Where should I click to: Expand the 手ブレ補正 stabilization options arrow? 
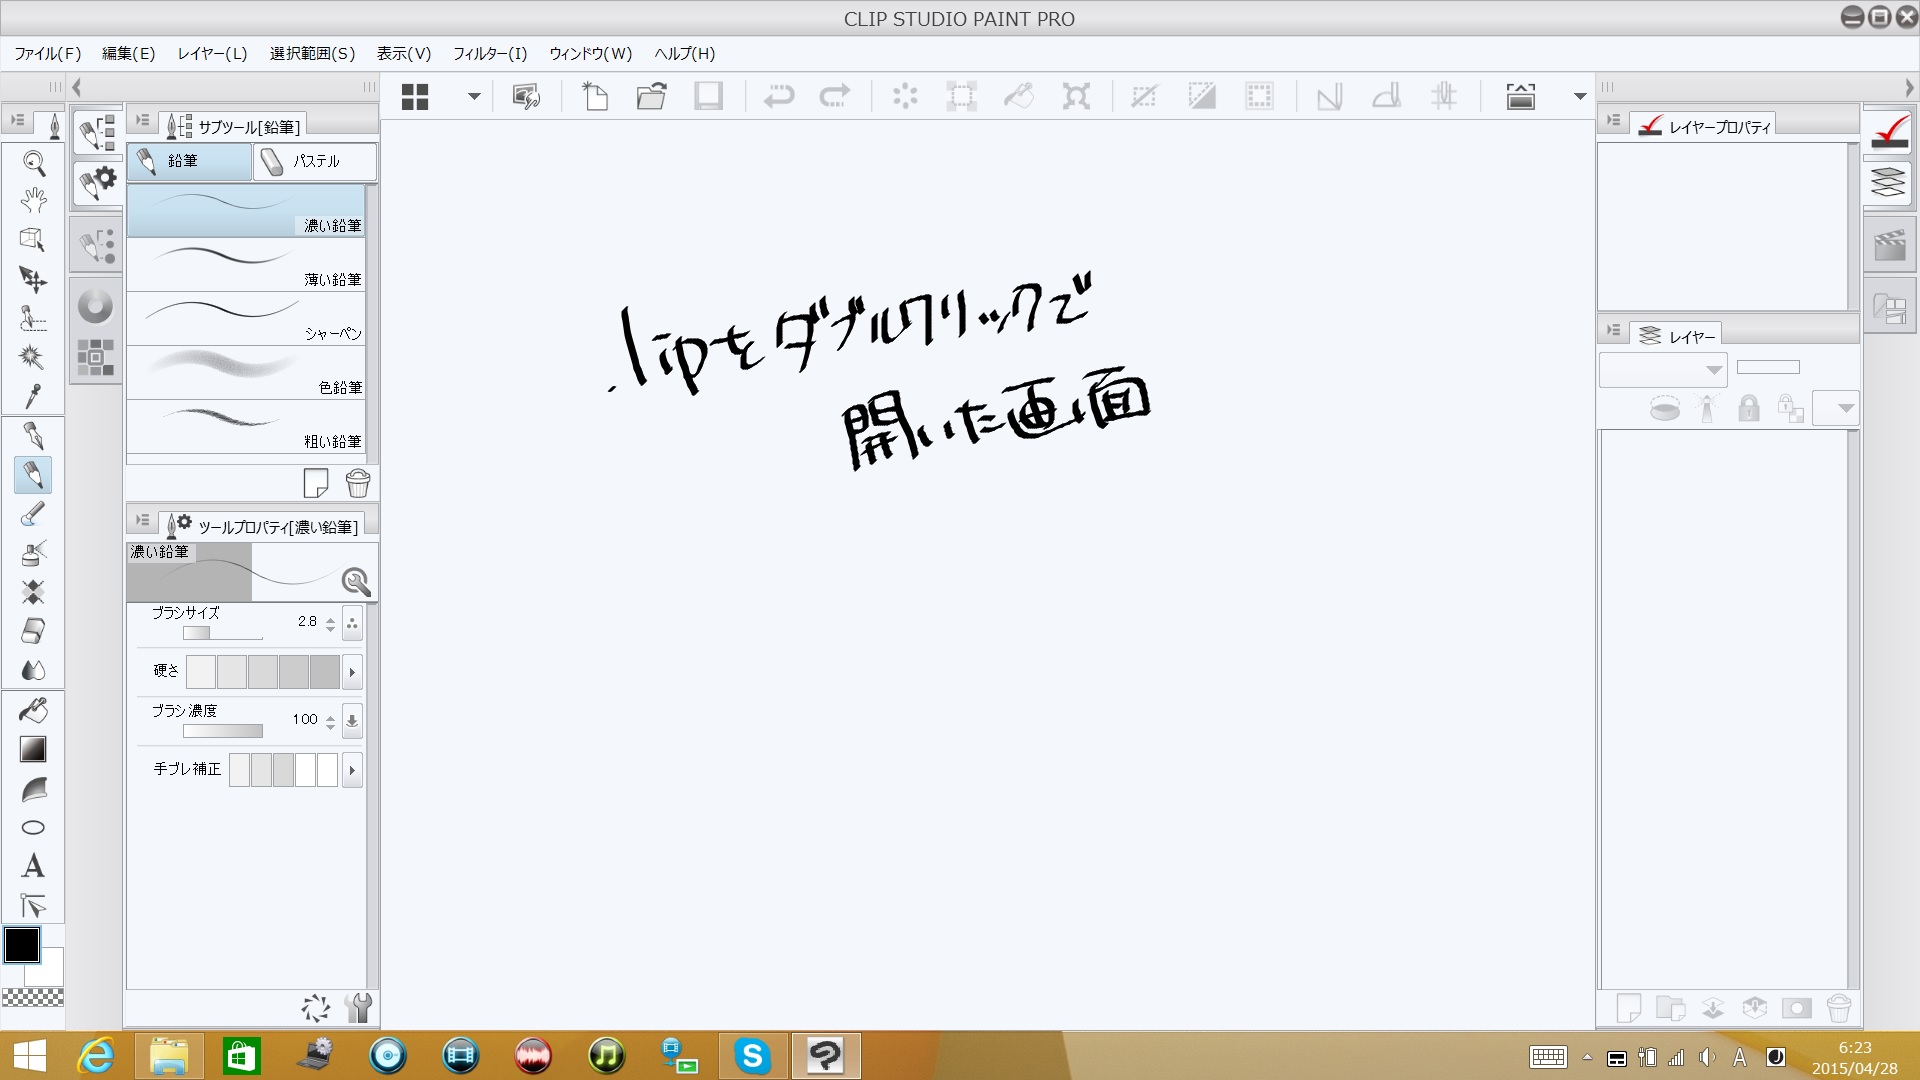point(352,770)
